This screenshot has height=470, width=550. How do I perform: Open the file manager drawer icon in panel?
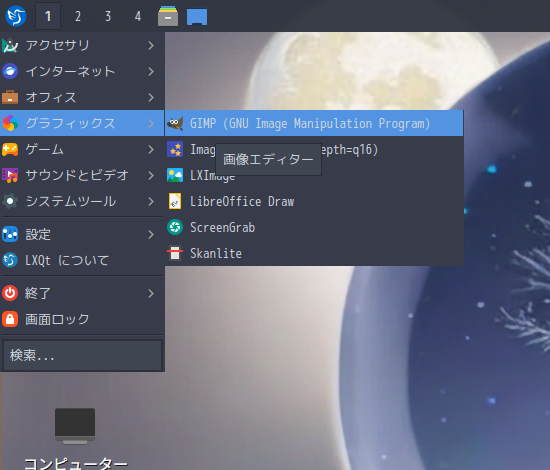pos(168,16)
